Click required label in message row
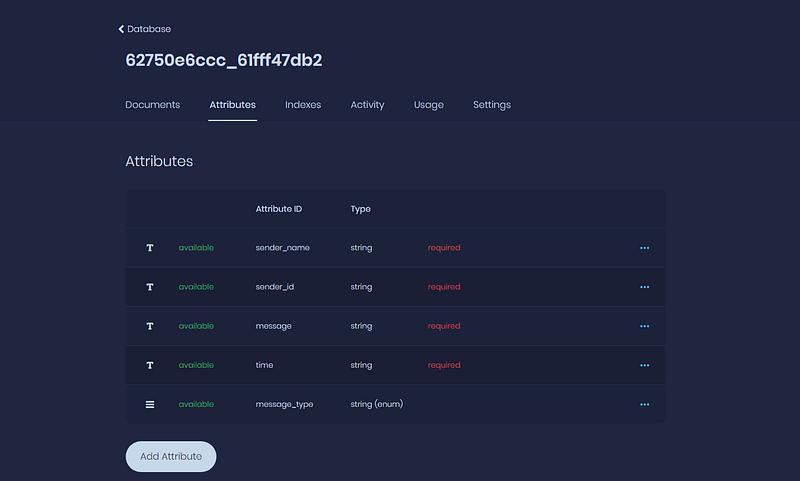 point(444,326)
